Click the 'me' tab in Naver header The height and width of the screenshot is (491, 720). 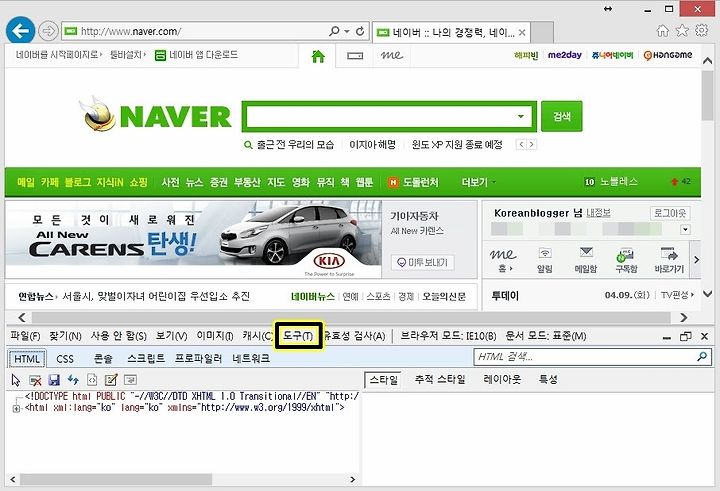click(x=392, y=56)
